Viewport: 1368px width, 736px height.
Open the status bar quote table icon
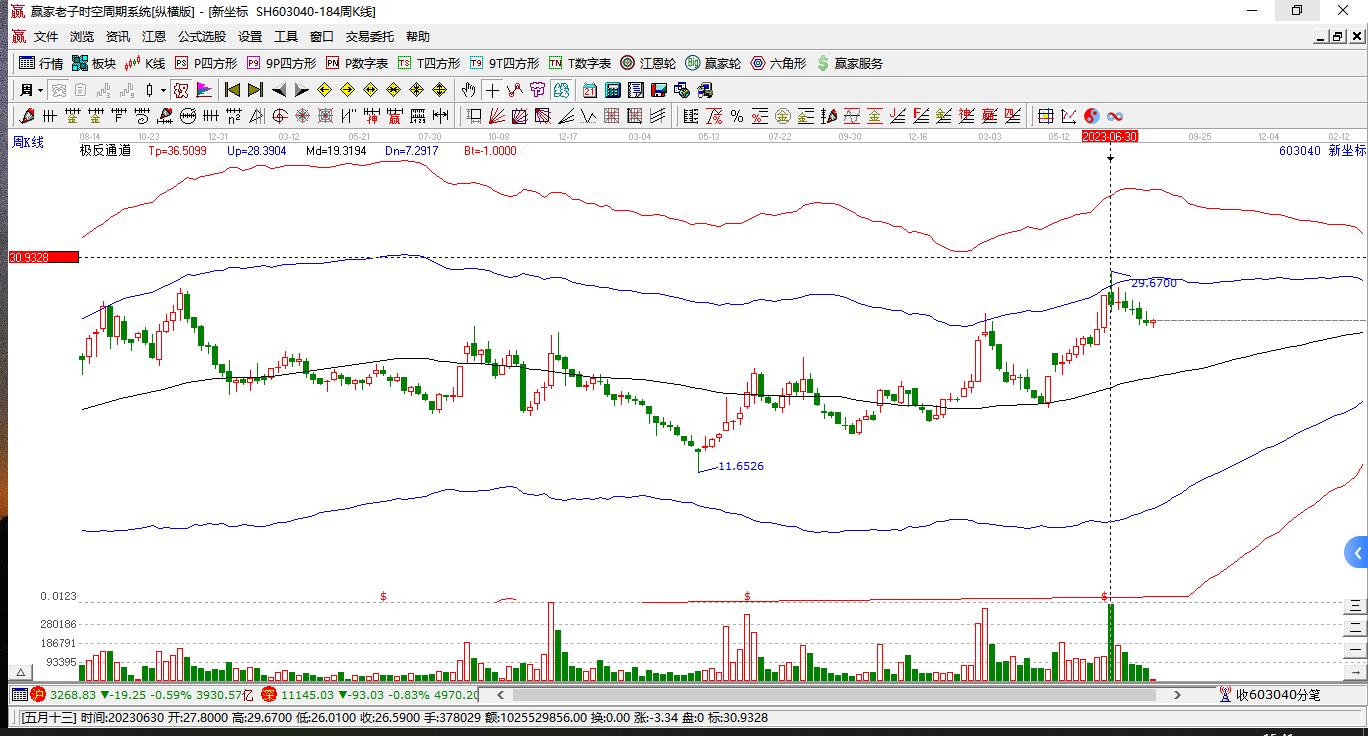tap(19, 695)
